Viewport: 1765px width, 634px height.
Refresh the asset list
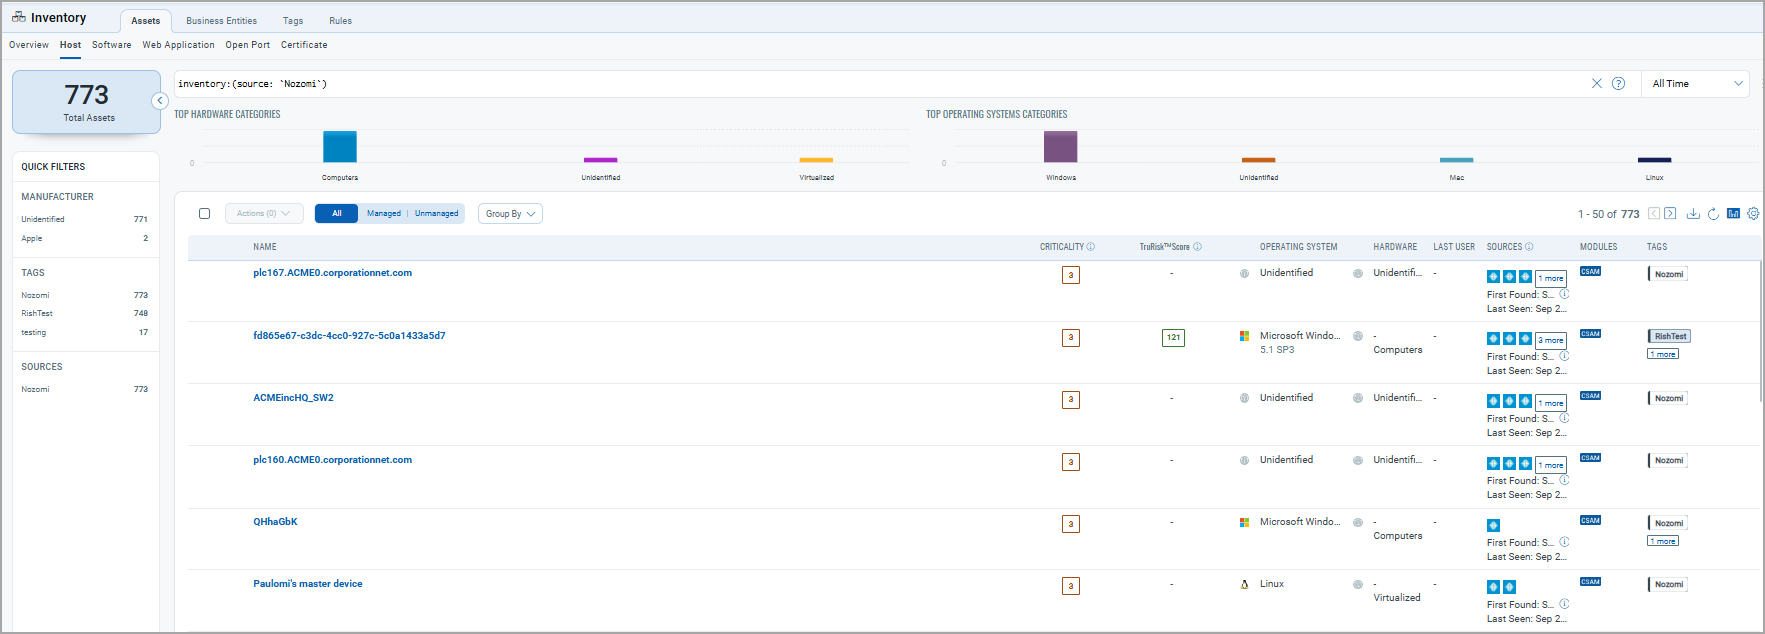(1713, 214)
